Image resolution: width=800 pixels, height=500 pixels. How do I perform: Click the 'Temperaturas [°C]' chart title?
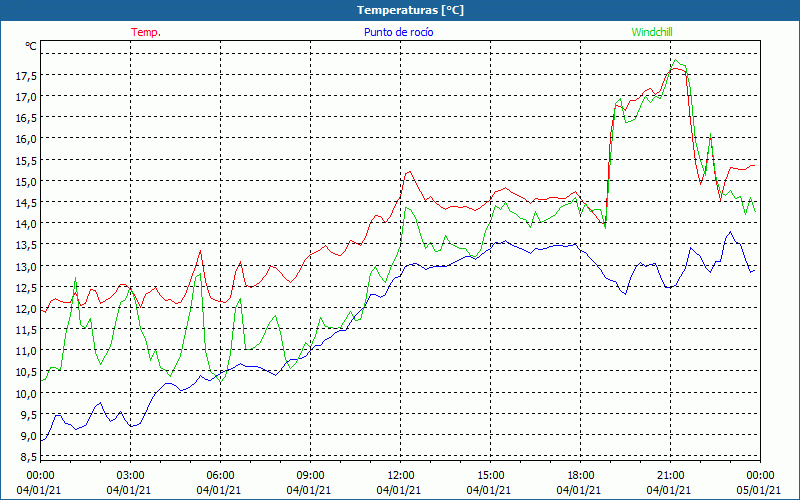pos(410,10)
